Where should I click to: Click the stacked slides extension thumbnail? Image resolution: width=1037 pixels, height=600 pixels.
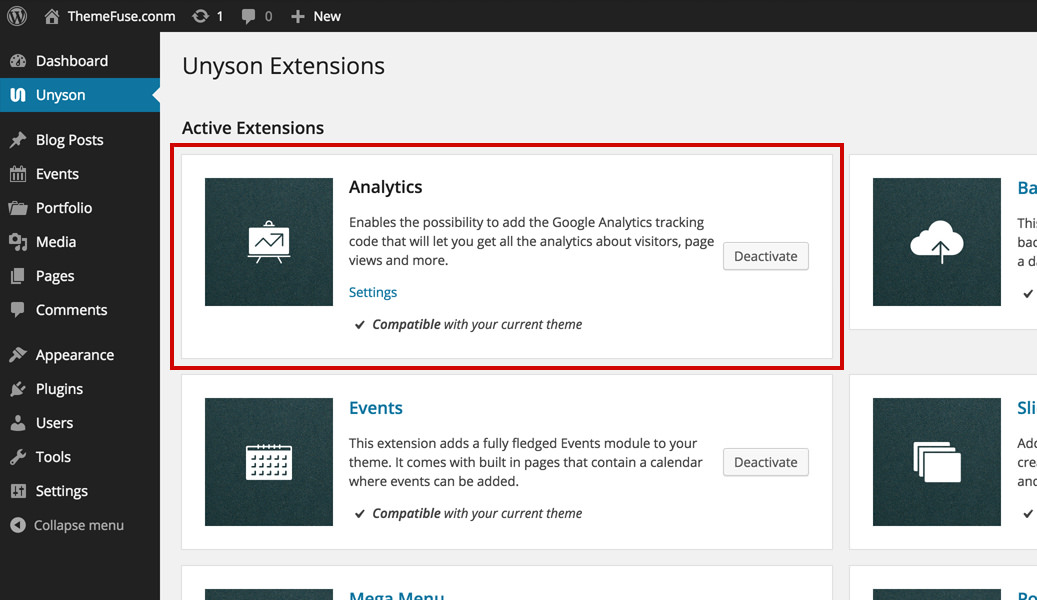936,462
